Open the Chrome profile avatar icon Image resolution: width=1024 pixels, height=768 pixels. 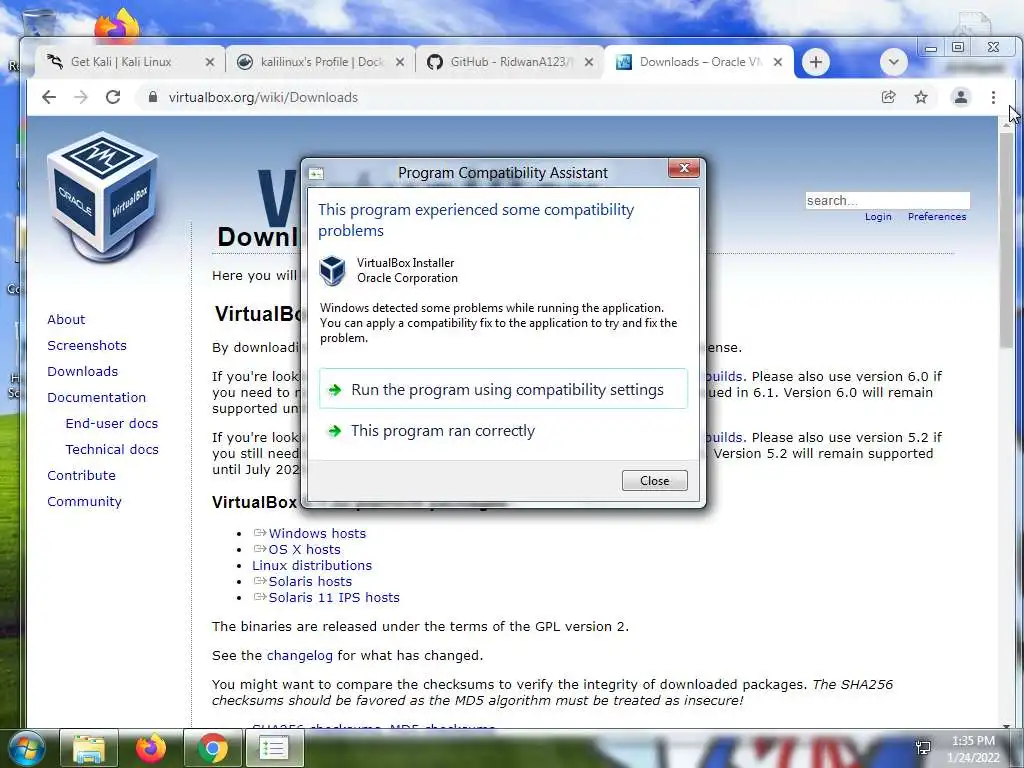pyautogui.click(x=961, y=97)
